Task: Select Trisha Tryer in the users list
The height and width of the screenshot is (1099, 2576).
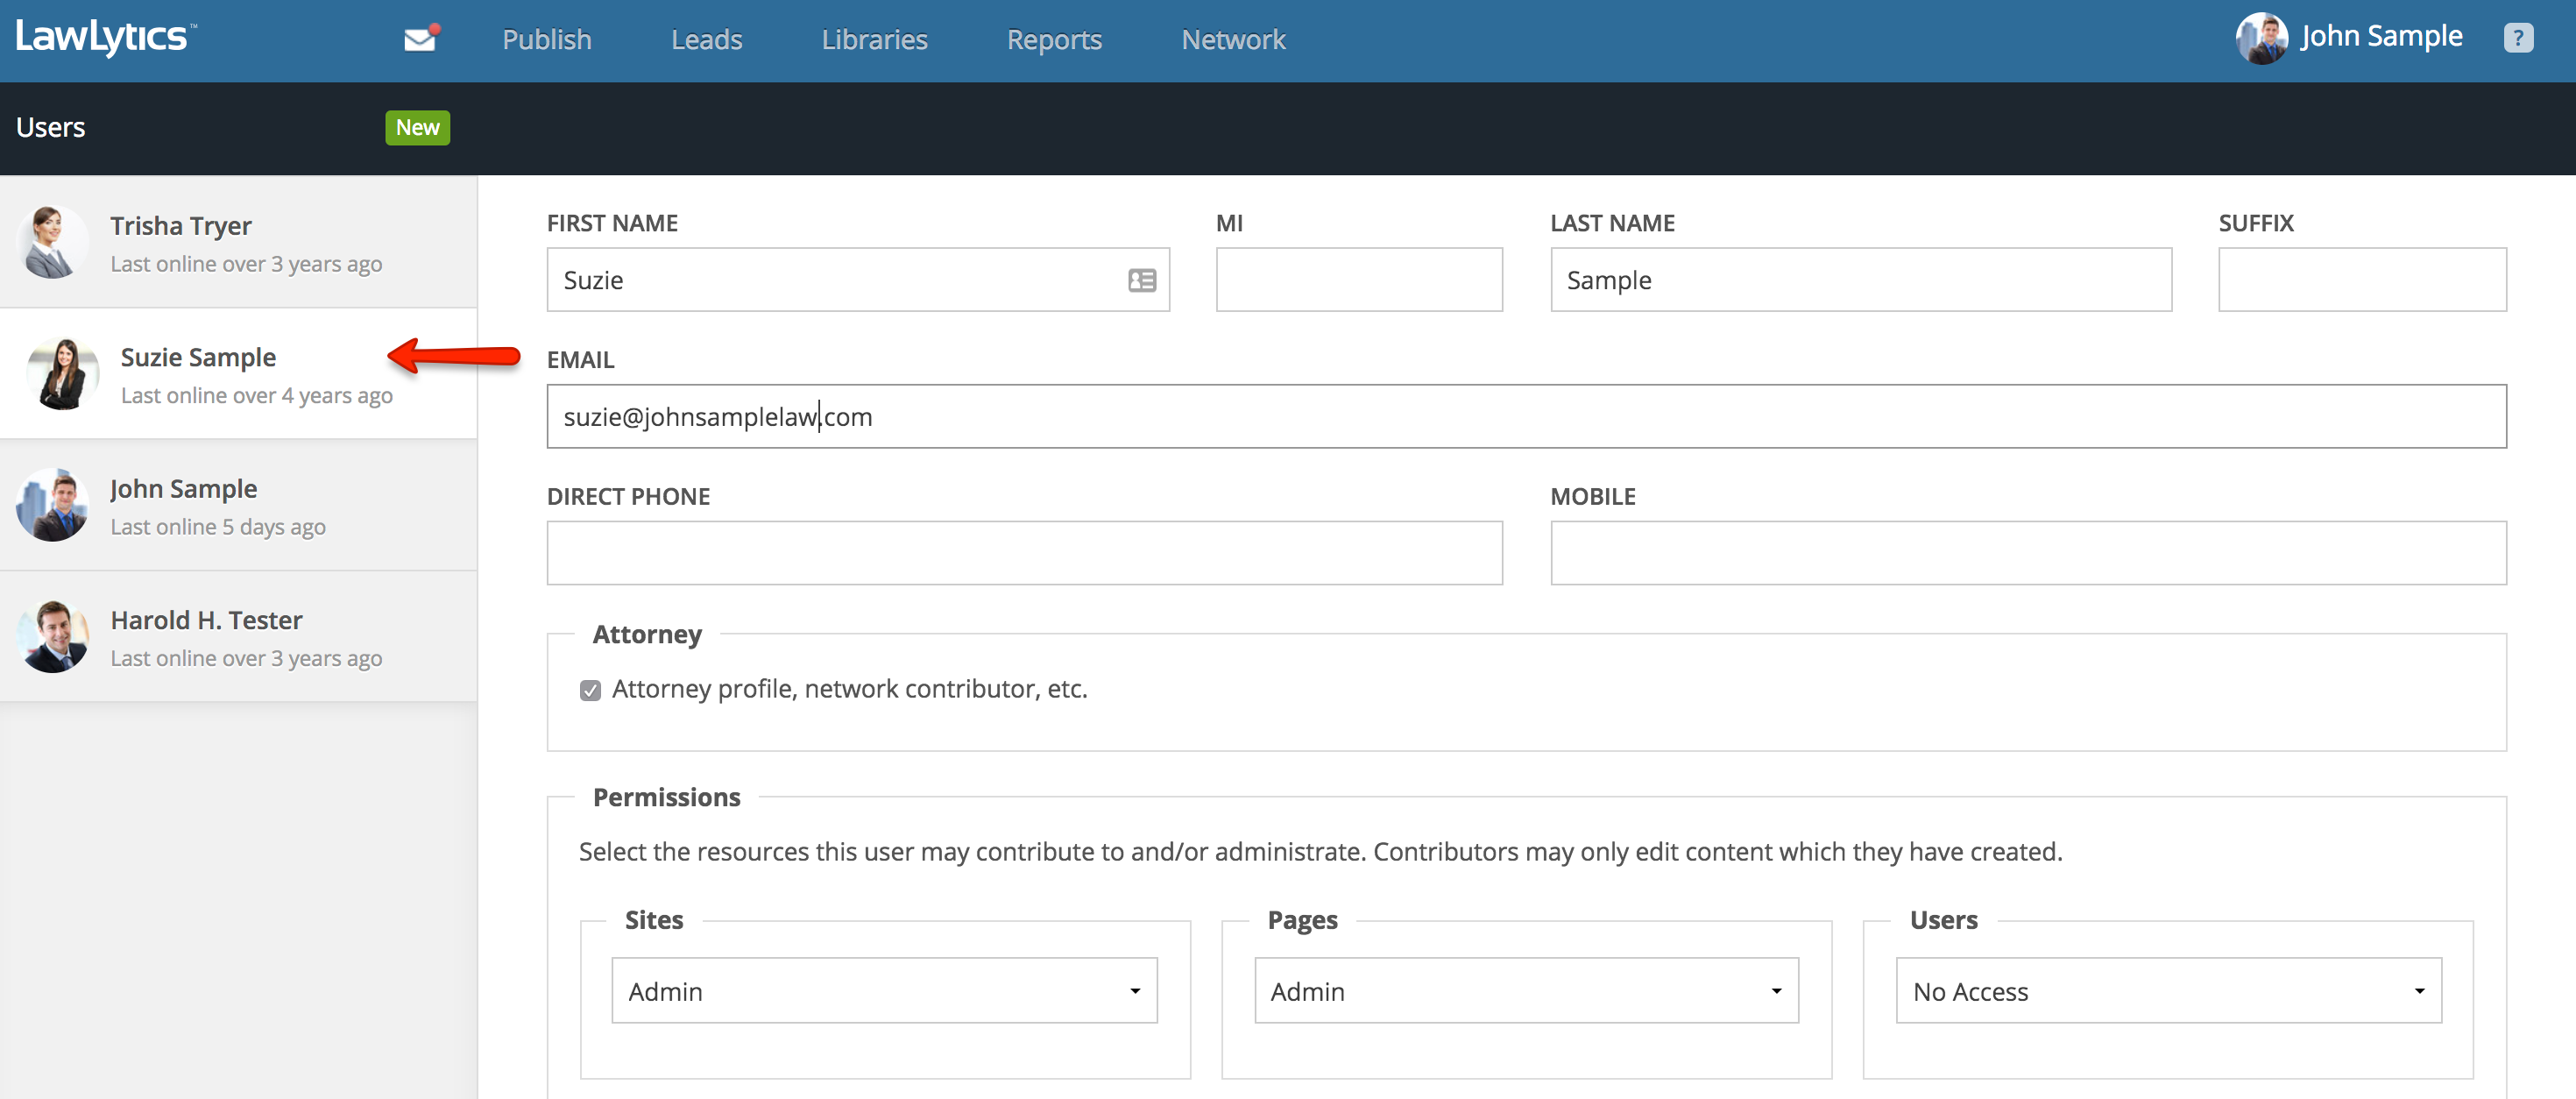Action: (238, 242)
